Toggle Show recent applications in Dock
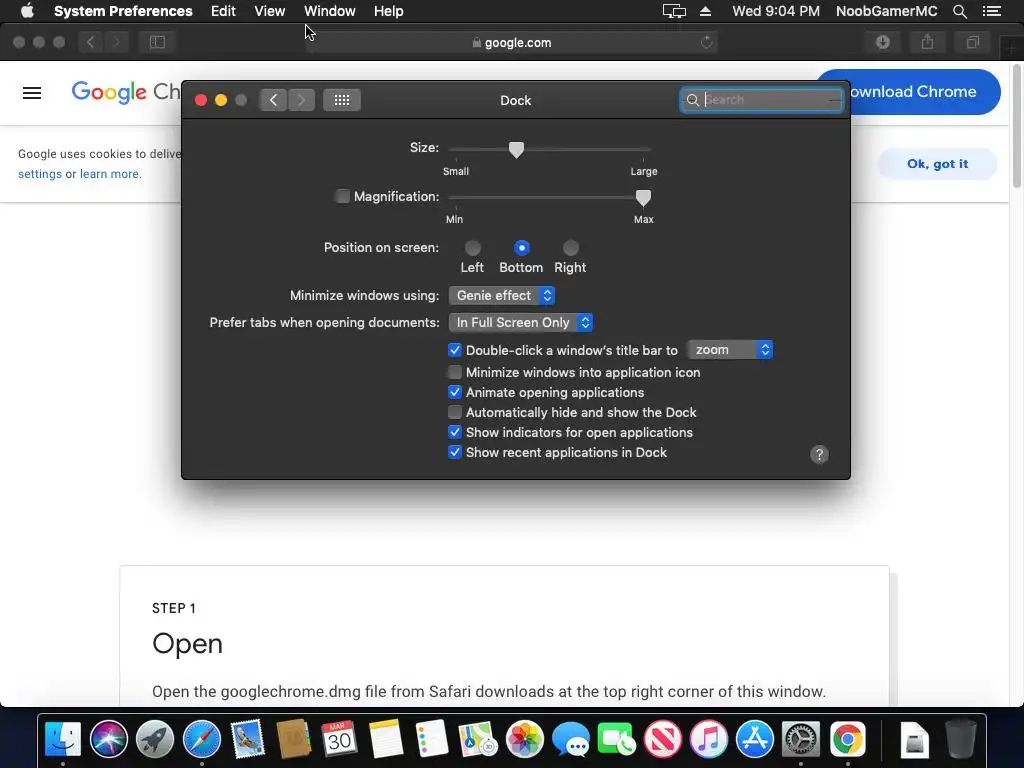Image resolution: width=1024 pixels, height=768 pixels. pyautogui.click(x=455, y=452)
